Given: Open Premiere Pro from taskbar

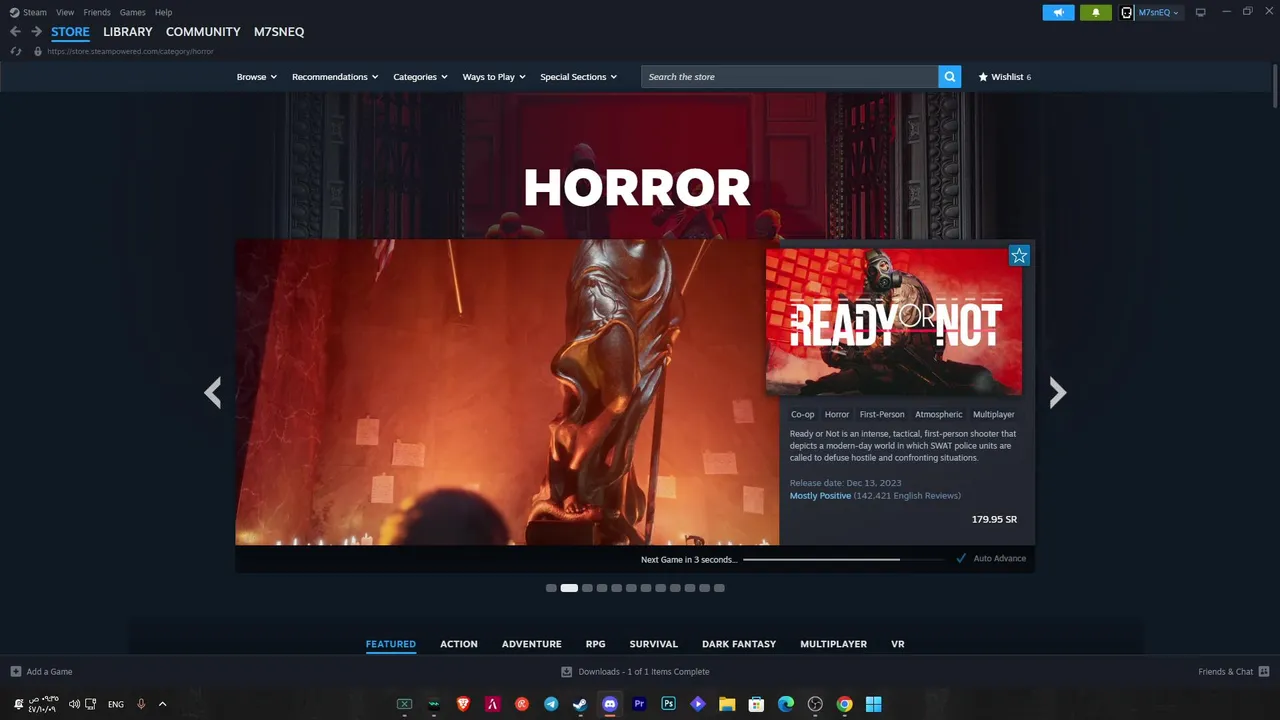Looking at the screenshot, I should click(x=639, y=704).
